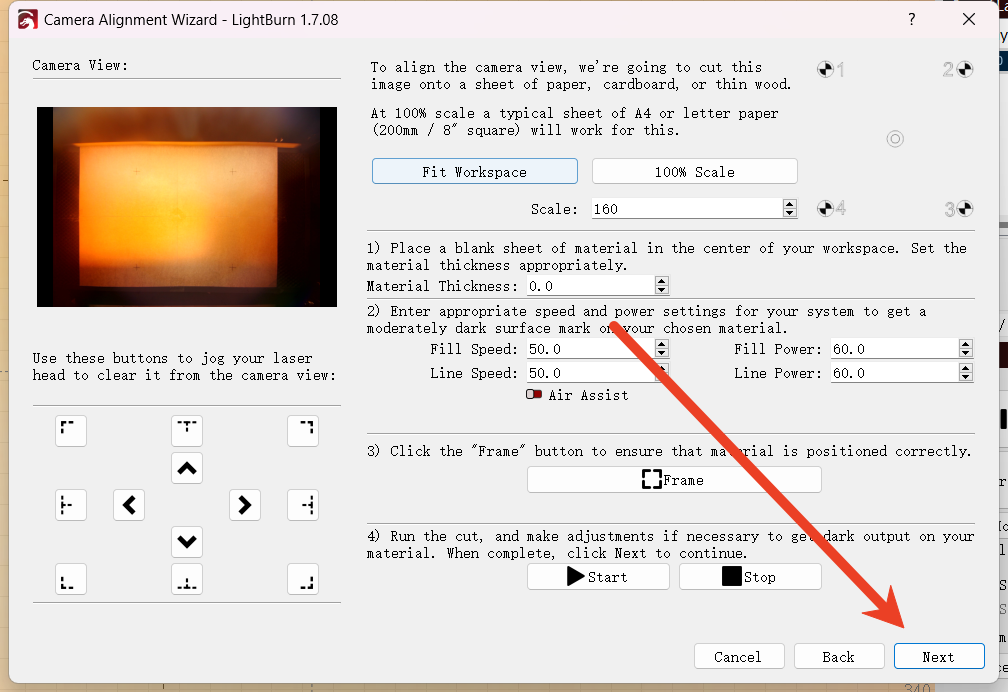Screen dimensions: 1008x692
Task: Jog laser up with arrow button
Action: click(x=187, y=468)
